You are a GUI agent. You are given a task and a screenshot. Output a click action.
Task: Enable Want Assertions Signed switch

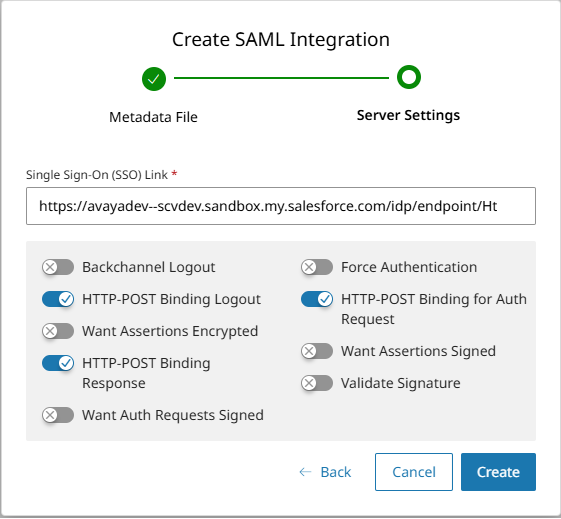[x=317, y=351]
